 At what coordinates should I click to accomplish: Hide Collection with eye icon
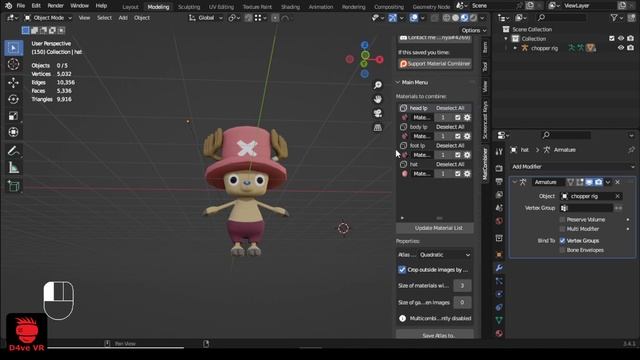[x=621, y=38]
